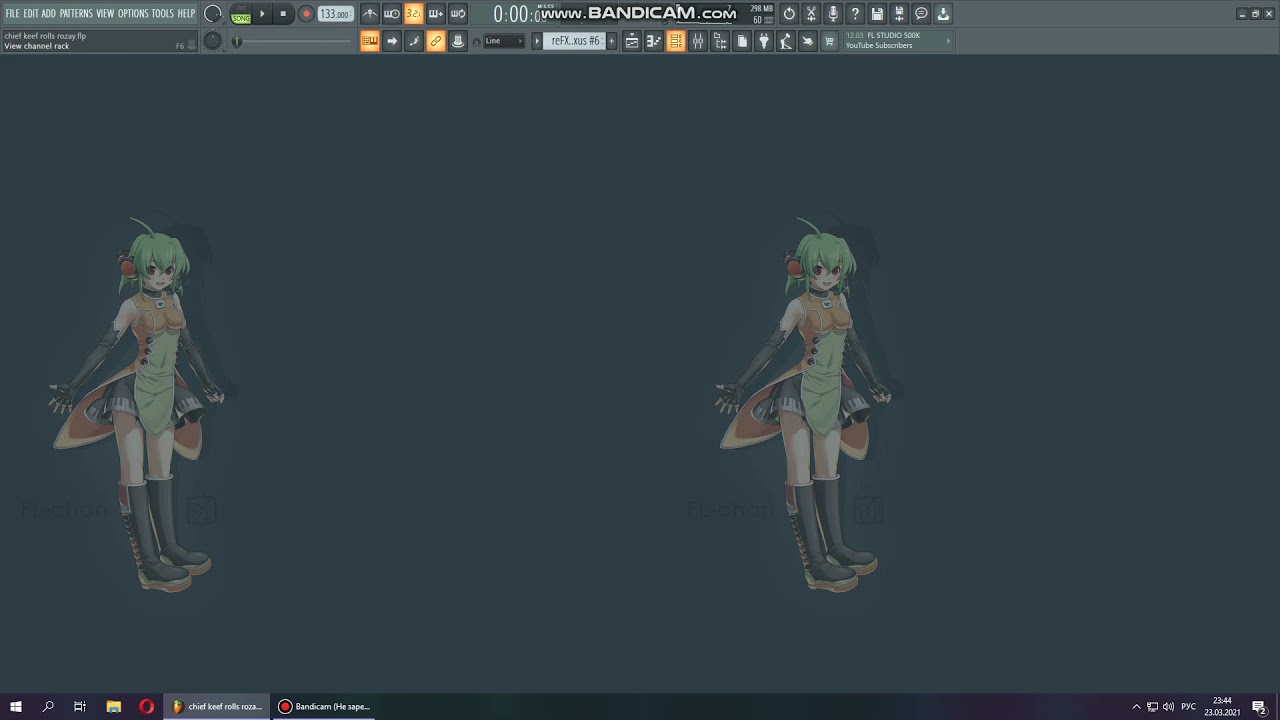
Task: Open the OPTIONS menu
Action: 133,14
